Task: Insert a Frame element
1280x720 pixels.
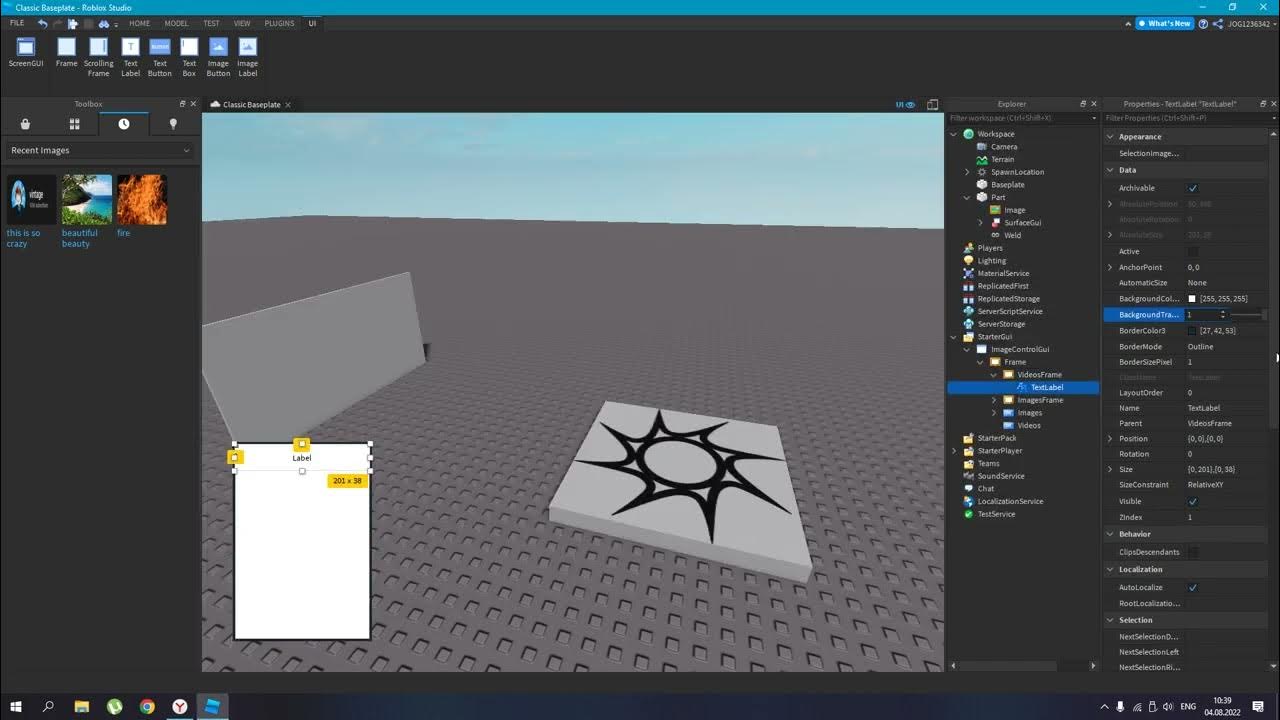Action: (x=66, y=54)
